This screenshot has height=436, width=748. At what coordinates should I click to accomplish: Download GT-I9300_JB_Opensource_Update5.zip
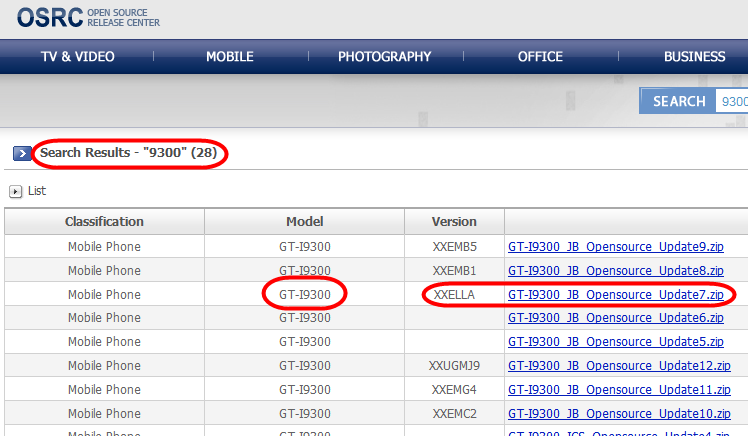pos(616,342)
